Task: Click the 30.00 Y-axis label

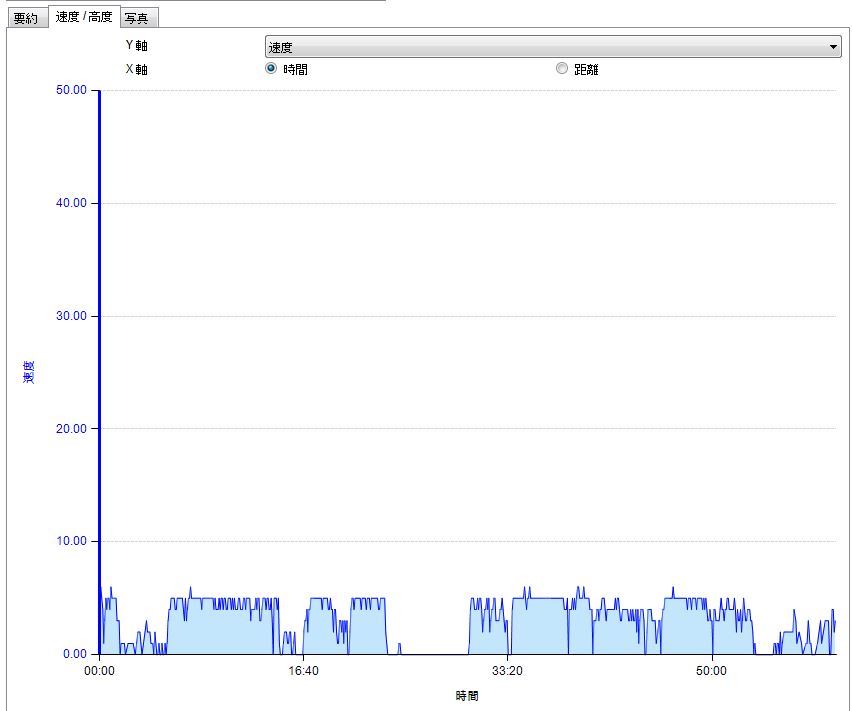Action: tap(71, 316)
